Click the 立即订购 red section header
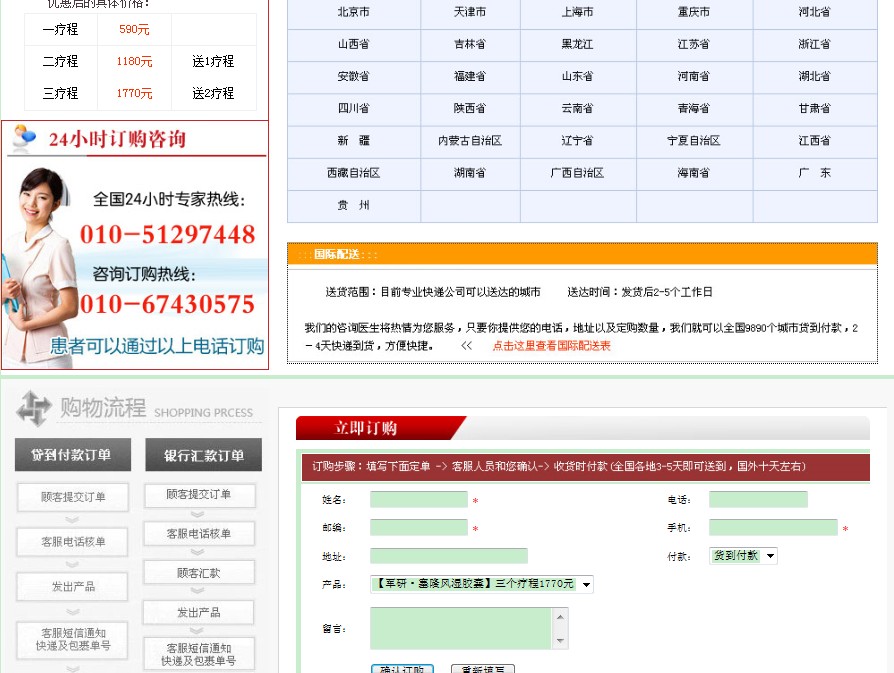 tap(366, 428)
